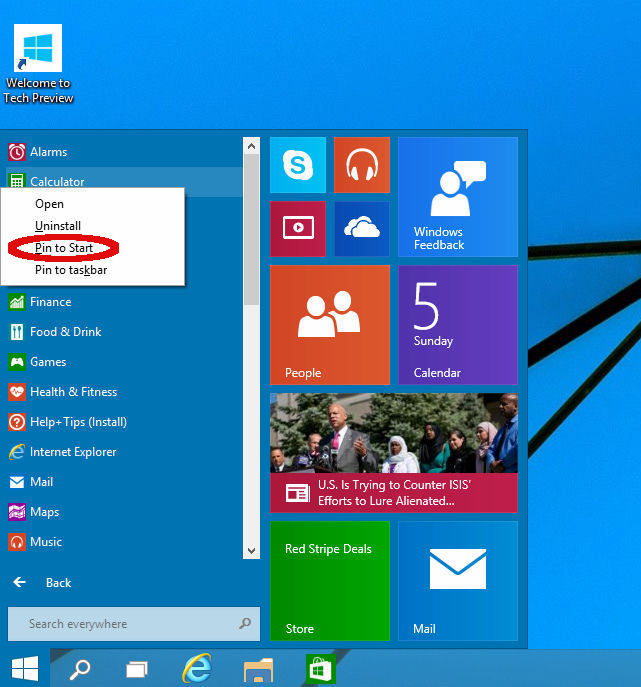The height and width of the screenshot is (687, 641).
Task: Open the OneDrive cloud tile
Action: click(x=361, y=229)
